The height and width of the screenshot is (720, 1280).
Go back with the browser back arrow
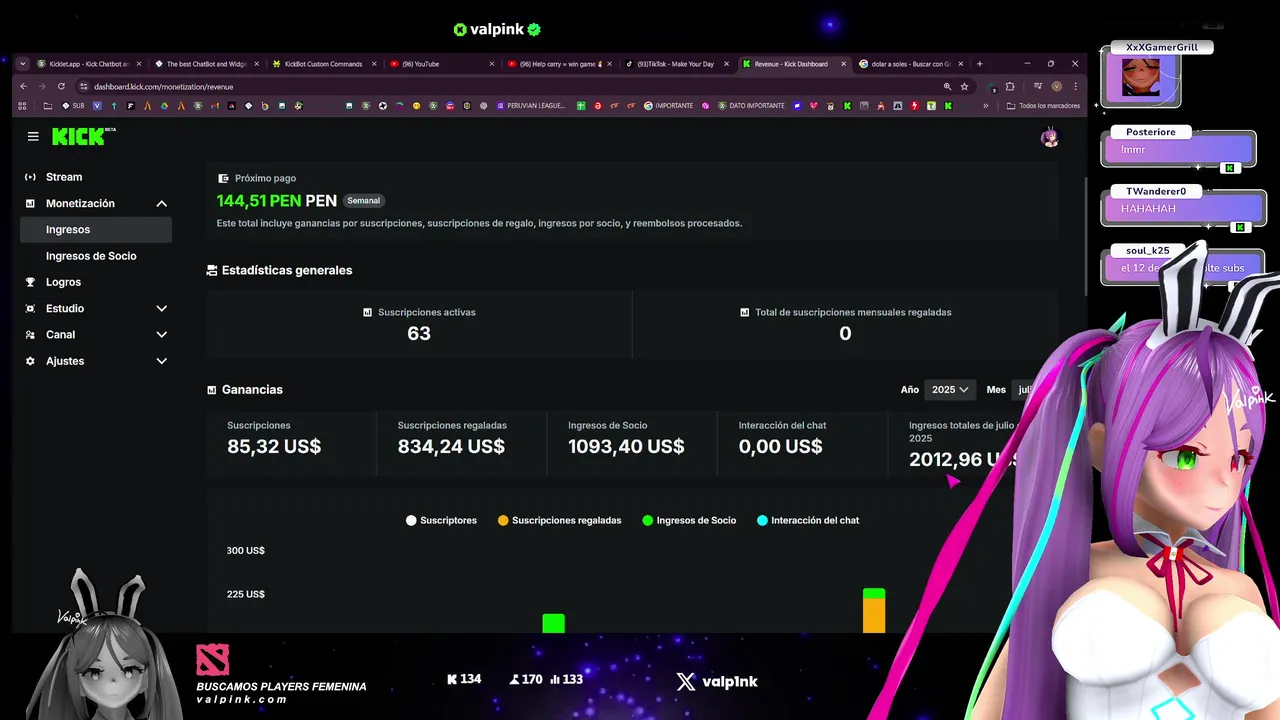point(24,86)
